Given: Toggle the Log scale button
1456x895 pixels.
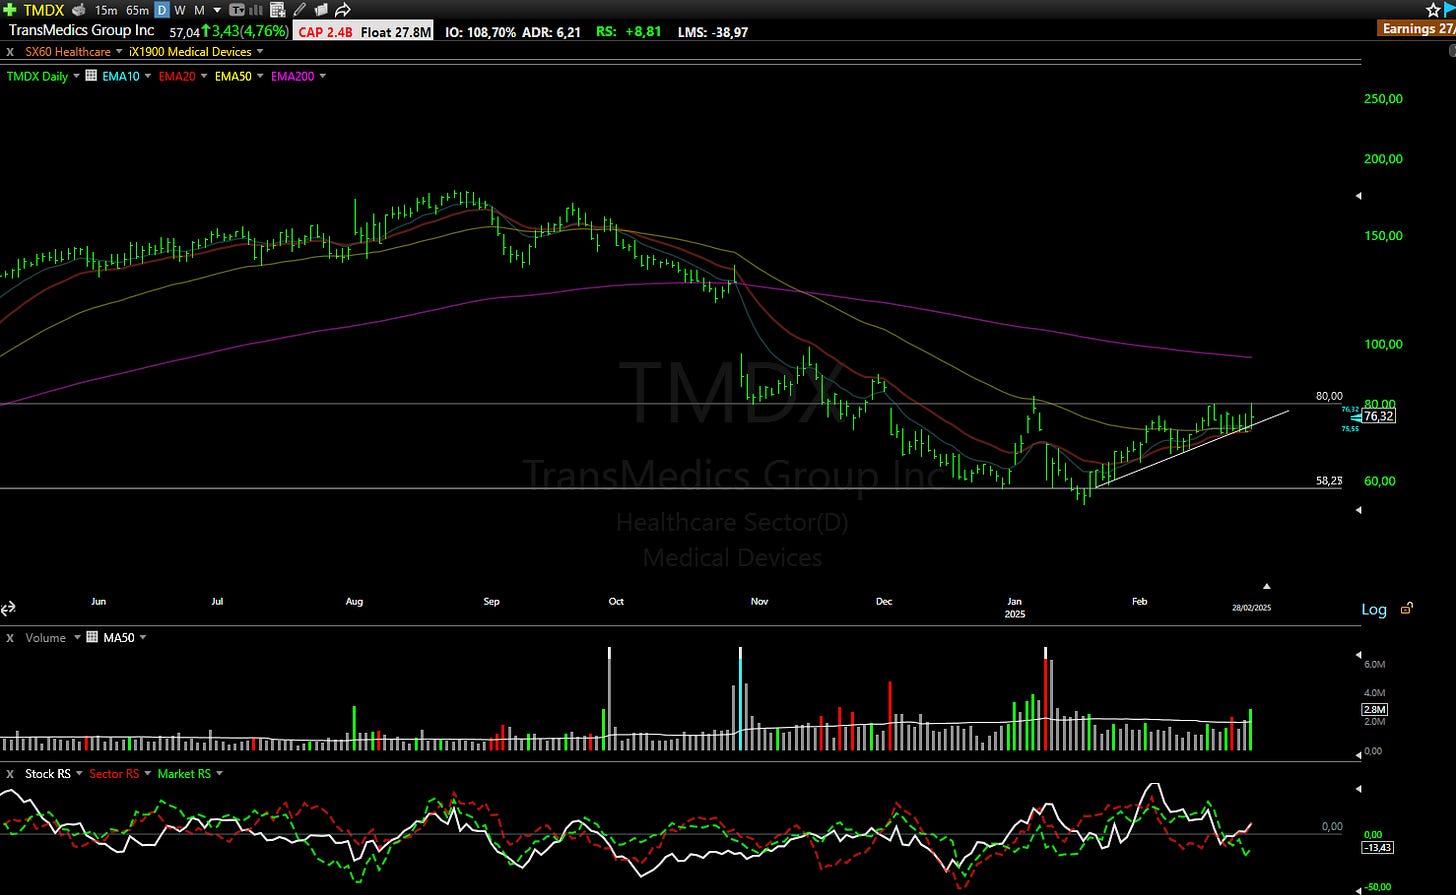Looking at the screenshot, I should point(1374,609).
